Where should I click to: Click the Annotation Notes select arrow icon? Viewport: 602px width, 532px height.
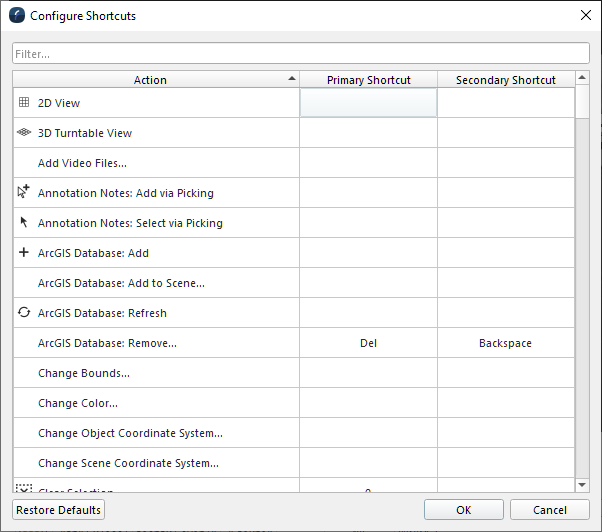coord(24,222)
